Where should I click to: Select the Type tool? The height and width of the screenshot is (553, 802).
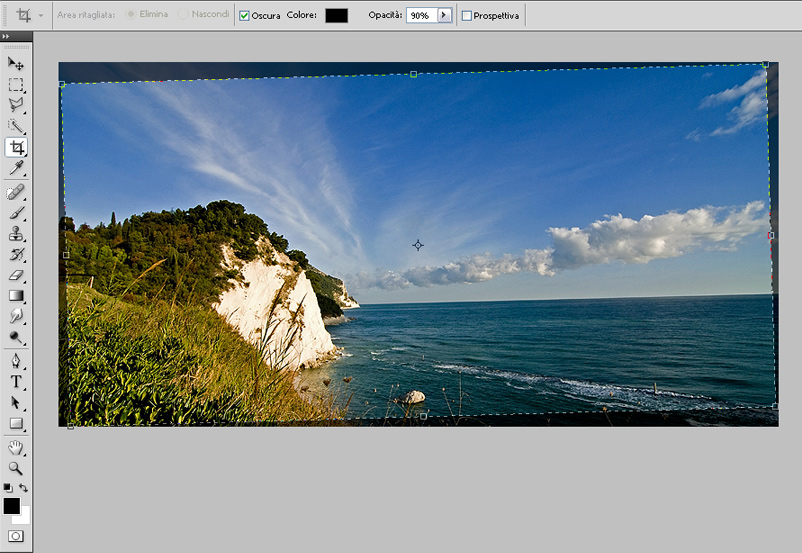click(x=16, y=382)
